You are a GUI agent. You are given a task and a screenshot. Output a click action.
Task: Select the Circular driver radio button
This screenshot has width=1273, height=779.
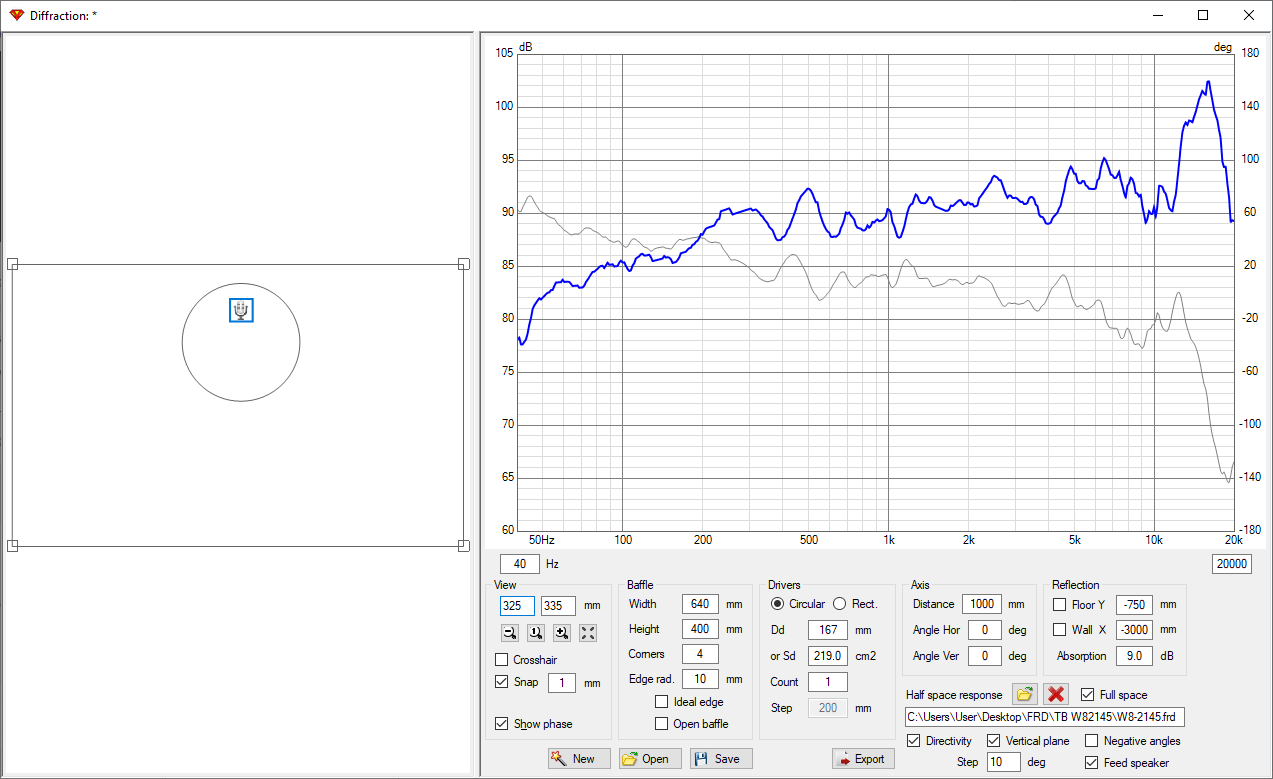pos(777,604)
